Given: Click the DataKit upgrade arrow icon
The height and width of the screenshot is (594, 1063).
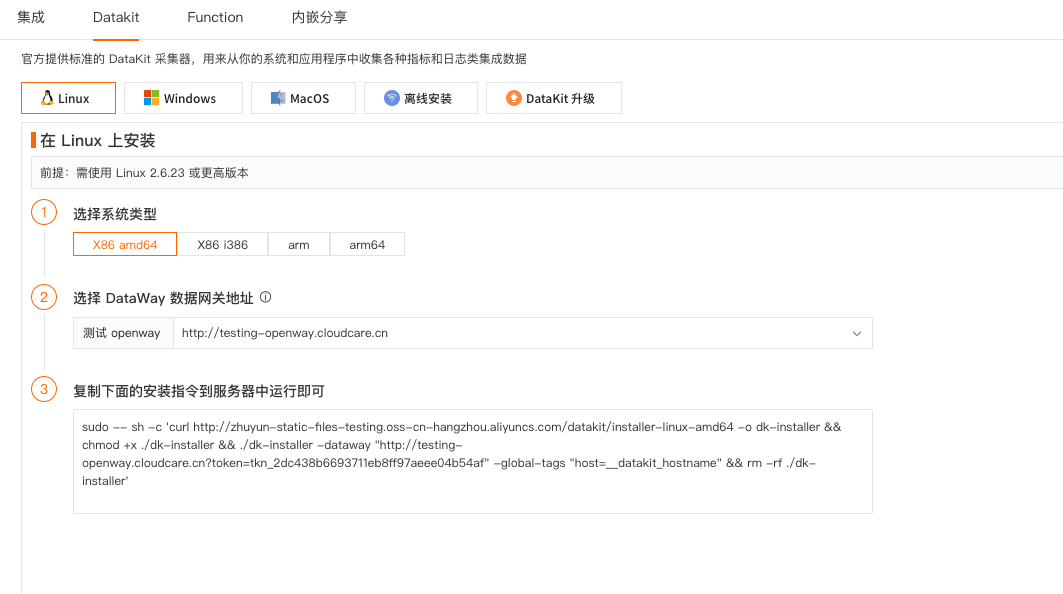Looking at the screenshot, I should click(514, 98).
